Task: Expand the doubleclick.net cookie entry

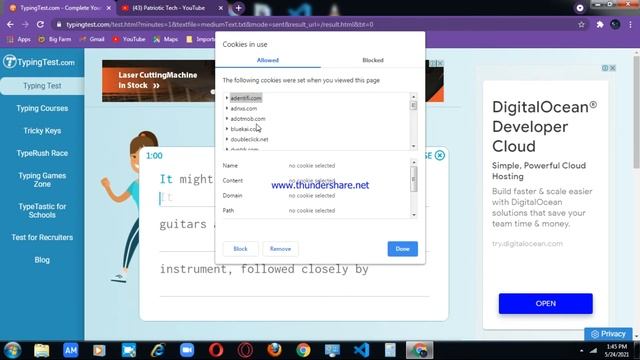Action: click(x=227, y=139)
